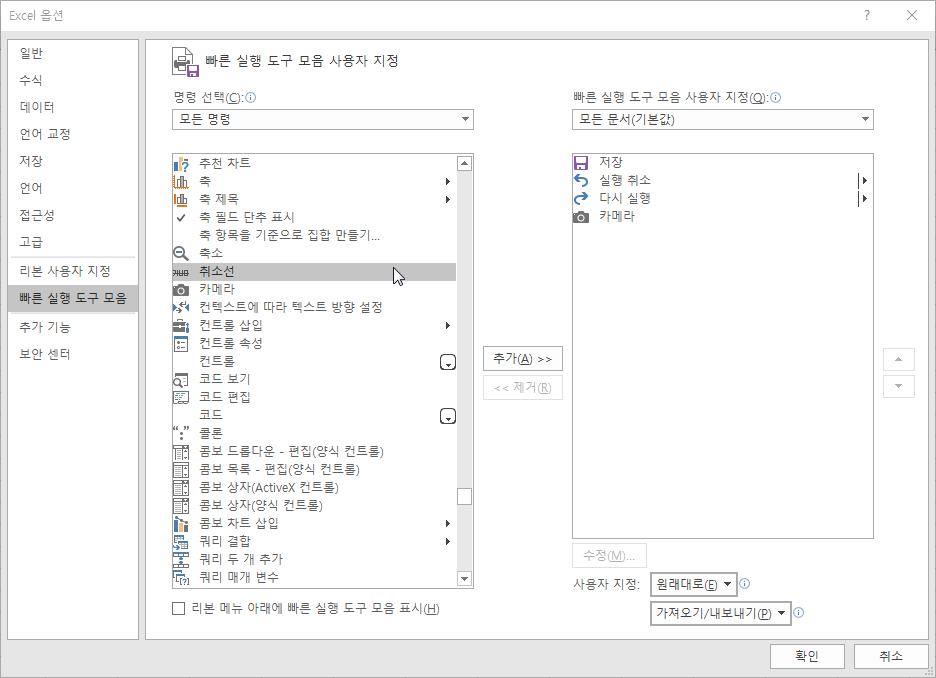Expand the 콤보 차트 삽입 submenu arrow
Screen dimensions: 936x678
448,523
